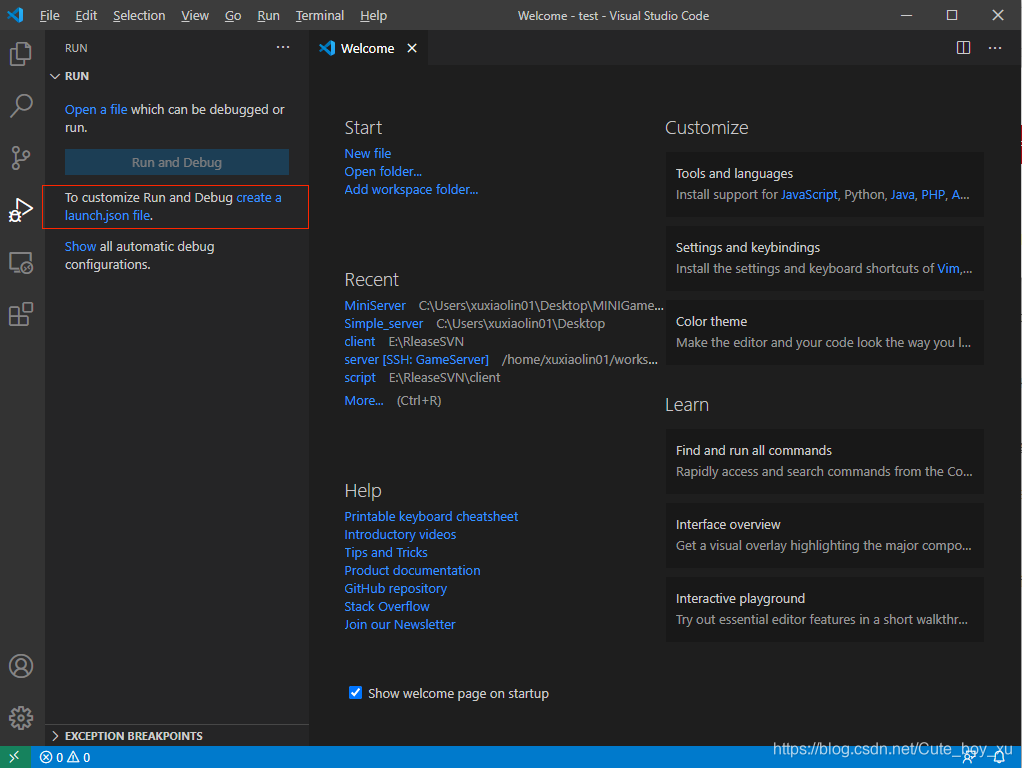Open Stack Overflow link

387,606
